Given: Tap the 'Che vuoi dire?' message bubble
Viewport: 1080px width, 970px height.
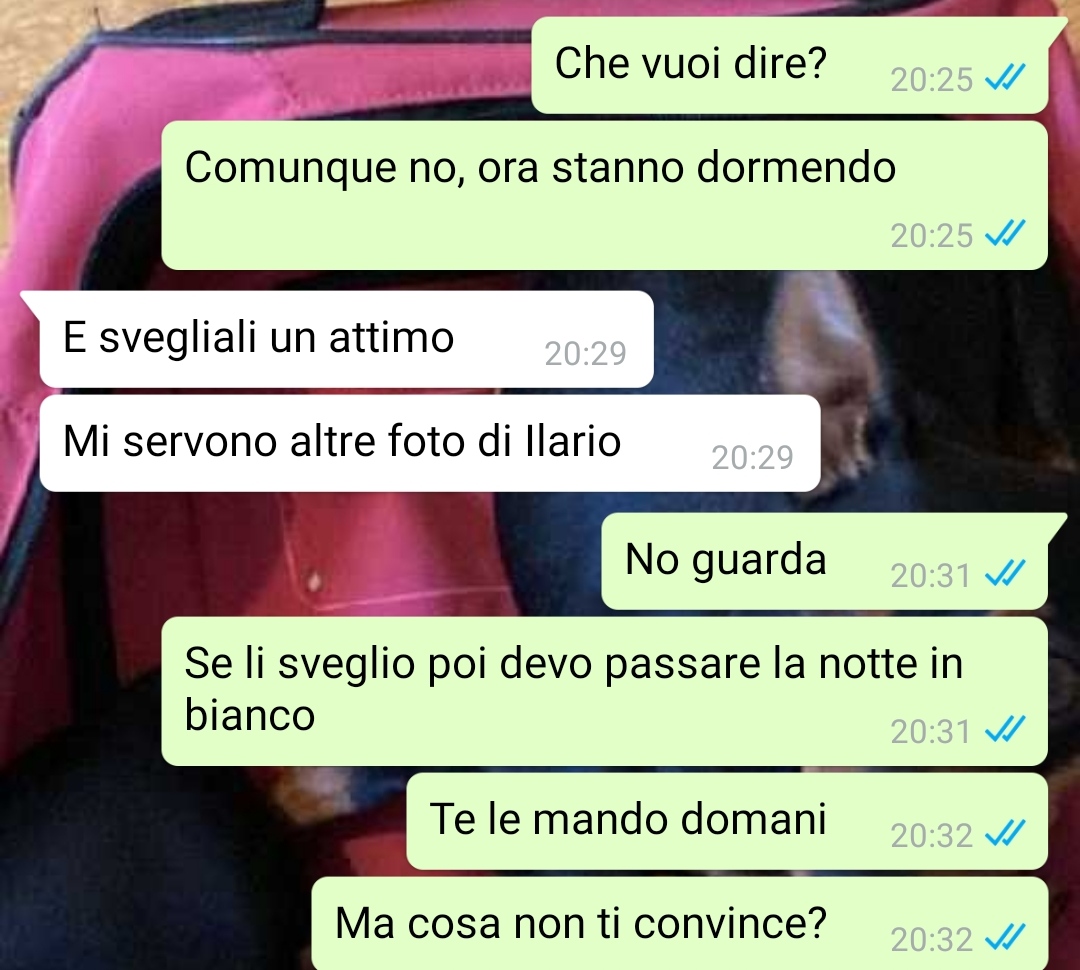Looking at the screenshot, I should [789, 65].
